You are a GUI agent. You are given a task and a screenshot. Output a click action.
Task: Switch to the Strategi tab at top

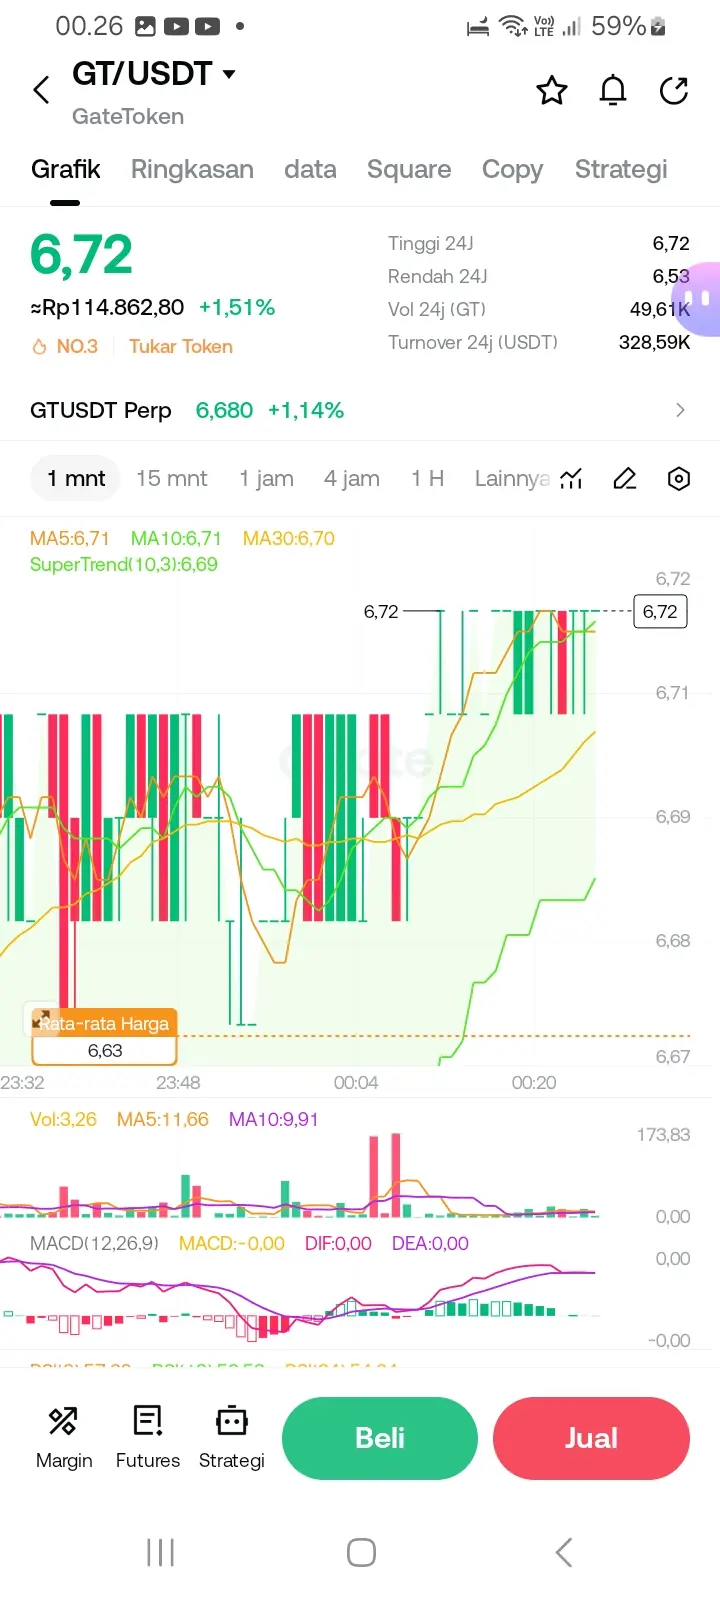point(621,169)
